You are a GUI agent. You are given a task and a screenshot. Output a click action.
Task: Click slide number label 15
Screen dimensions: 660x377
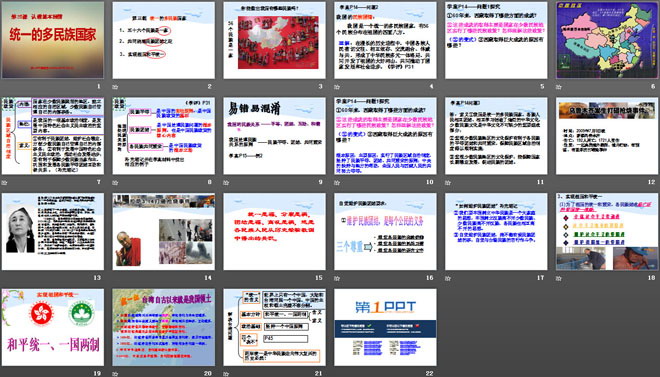coord(319,278)
